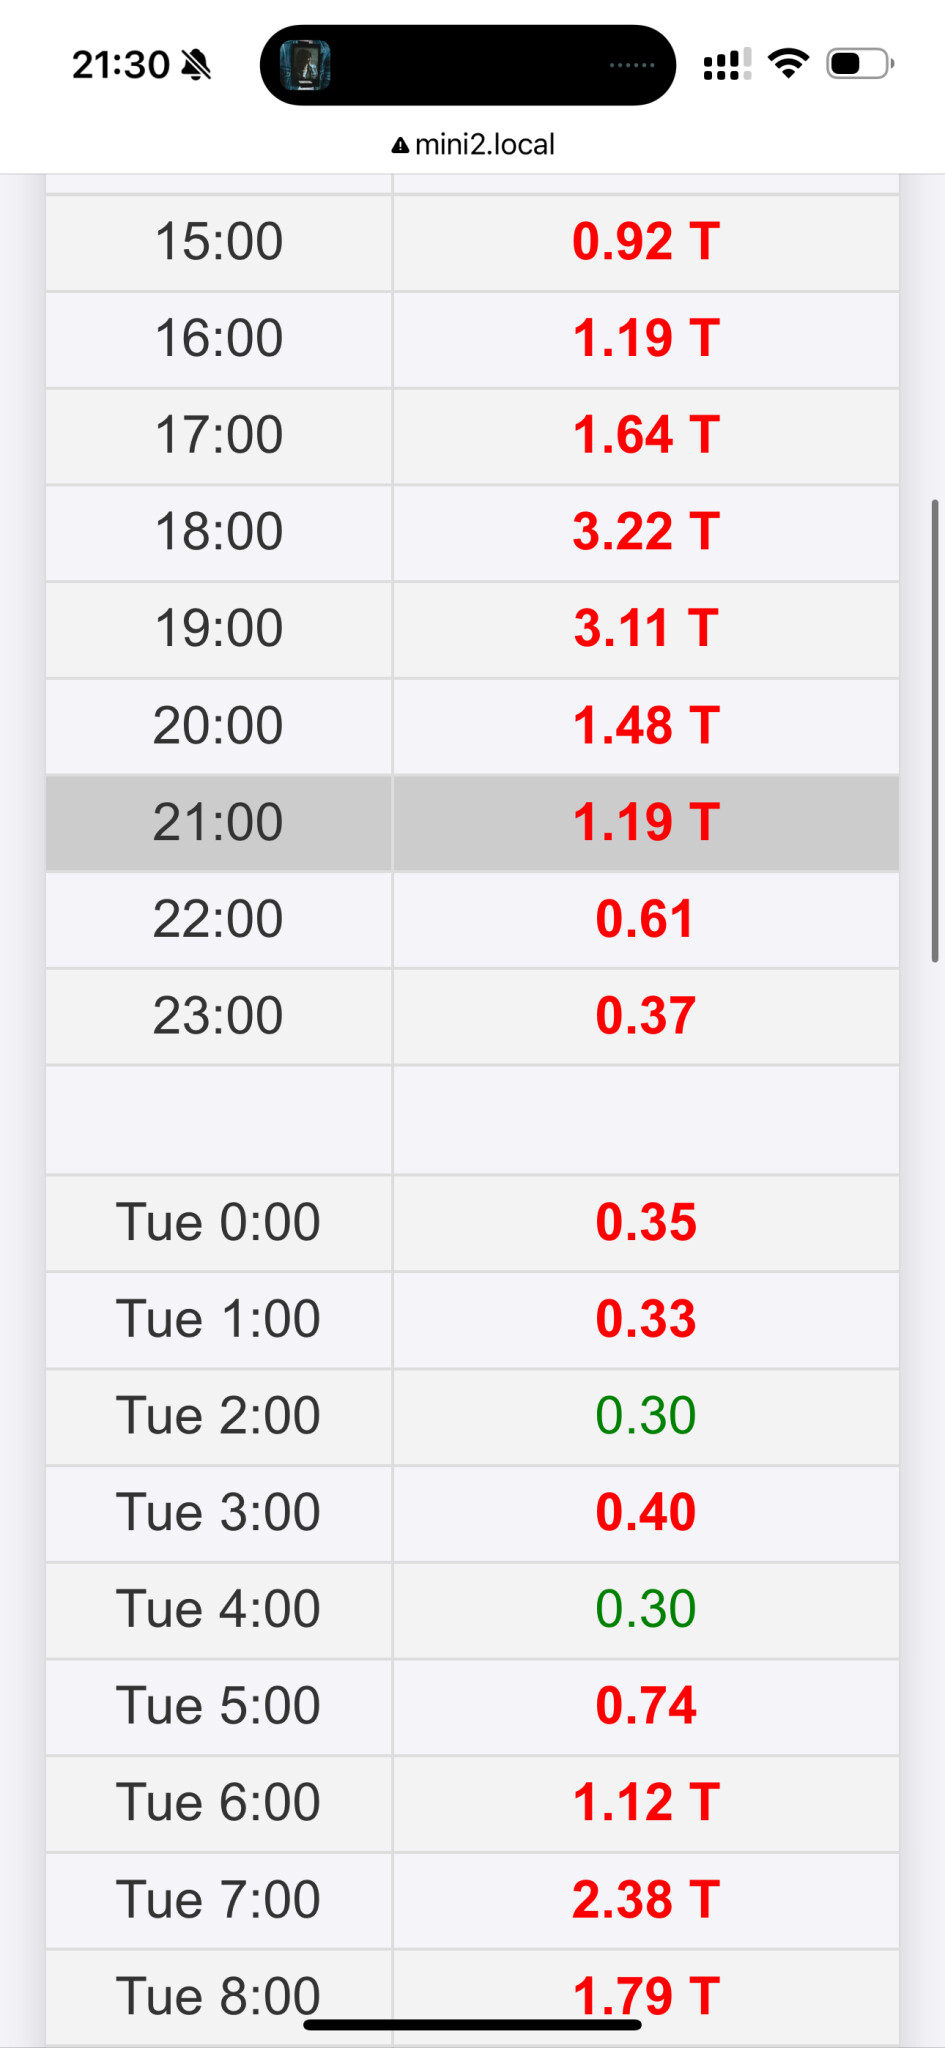The height and width of the screenshot is (2048, 945).
Task: Tap the Wi-Fi status icon
Action: pos(789,64)
